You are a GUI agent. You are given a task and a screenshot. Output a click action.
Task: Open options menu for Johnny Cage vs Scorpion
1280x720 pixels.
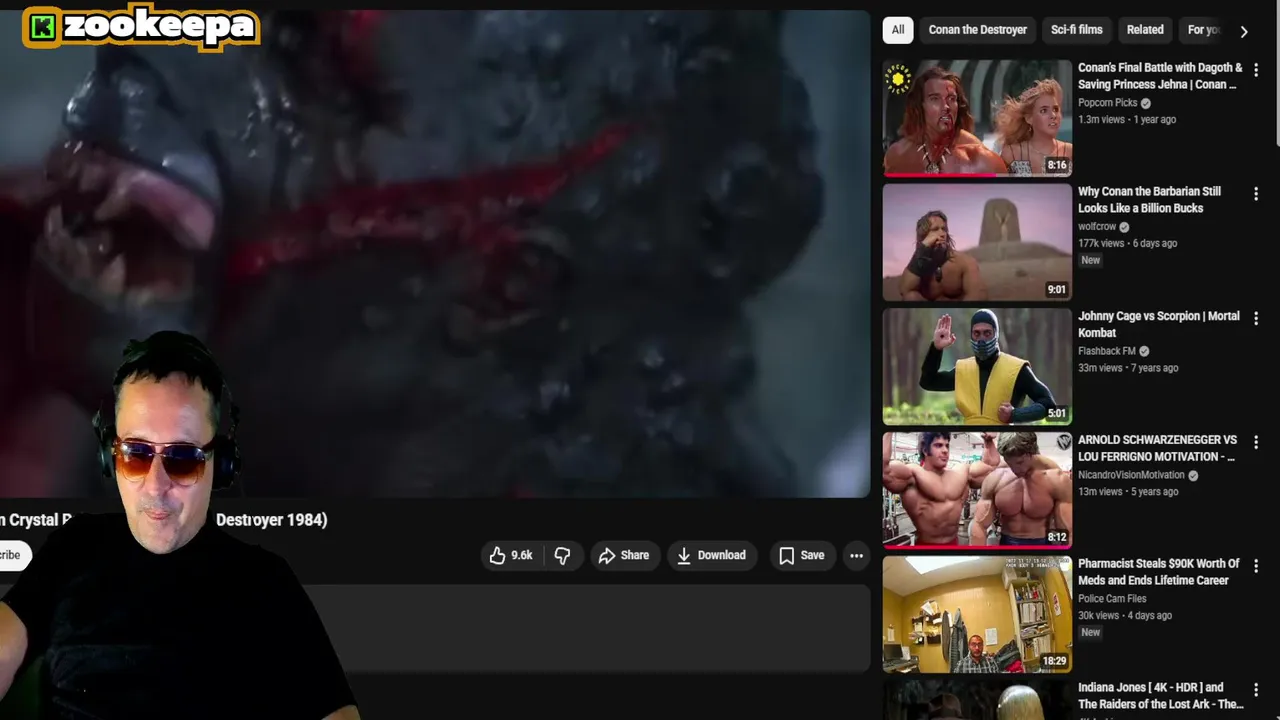coord(1256,318)
